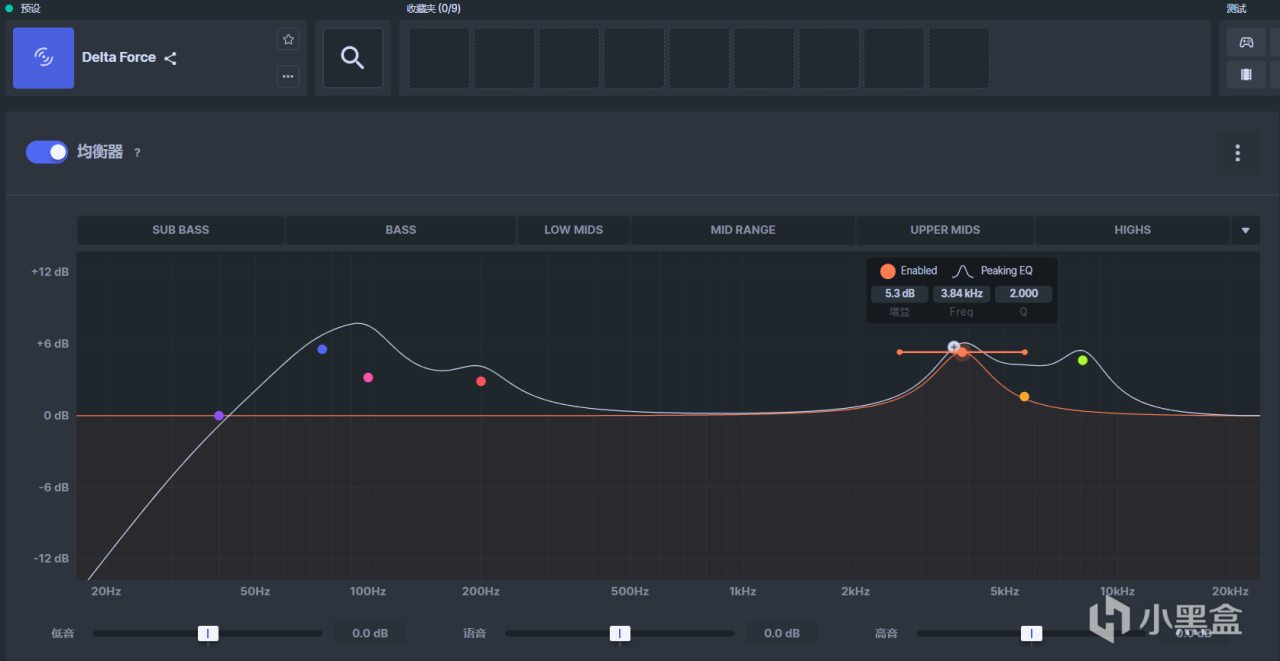1280x661 pixels.
Task: Edit the 5.3 dB gain field
Action: pos(900,294)
